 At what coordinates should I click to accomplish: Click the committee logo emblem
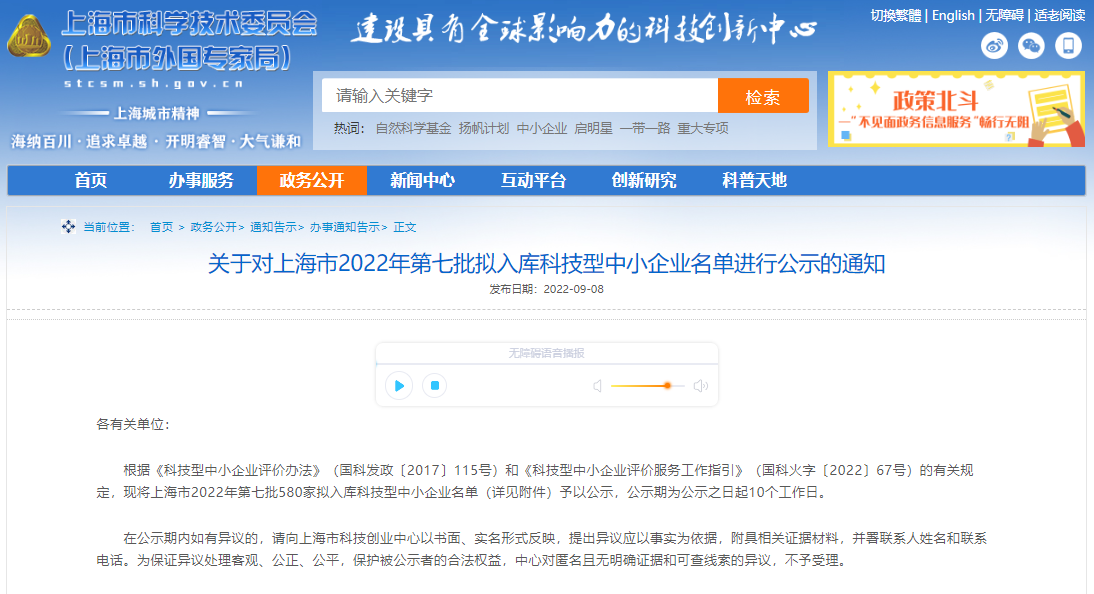31,43
